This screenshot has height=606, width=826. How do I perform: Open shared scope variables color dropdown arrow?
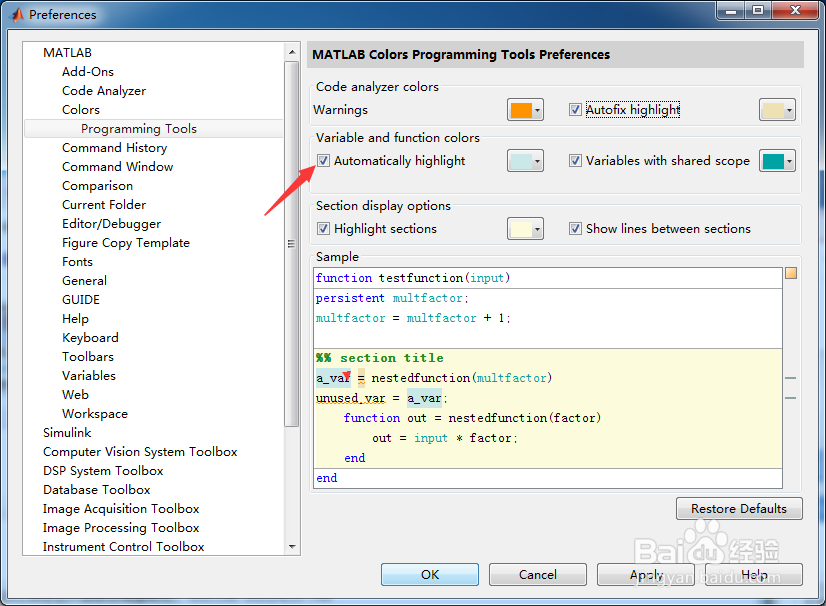(x=789, y=161)
